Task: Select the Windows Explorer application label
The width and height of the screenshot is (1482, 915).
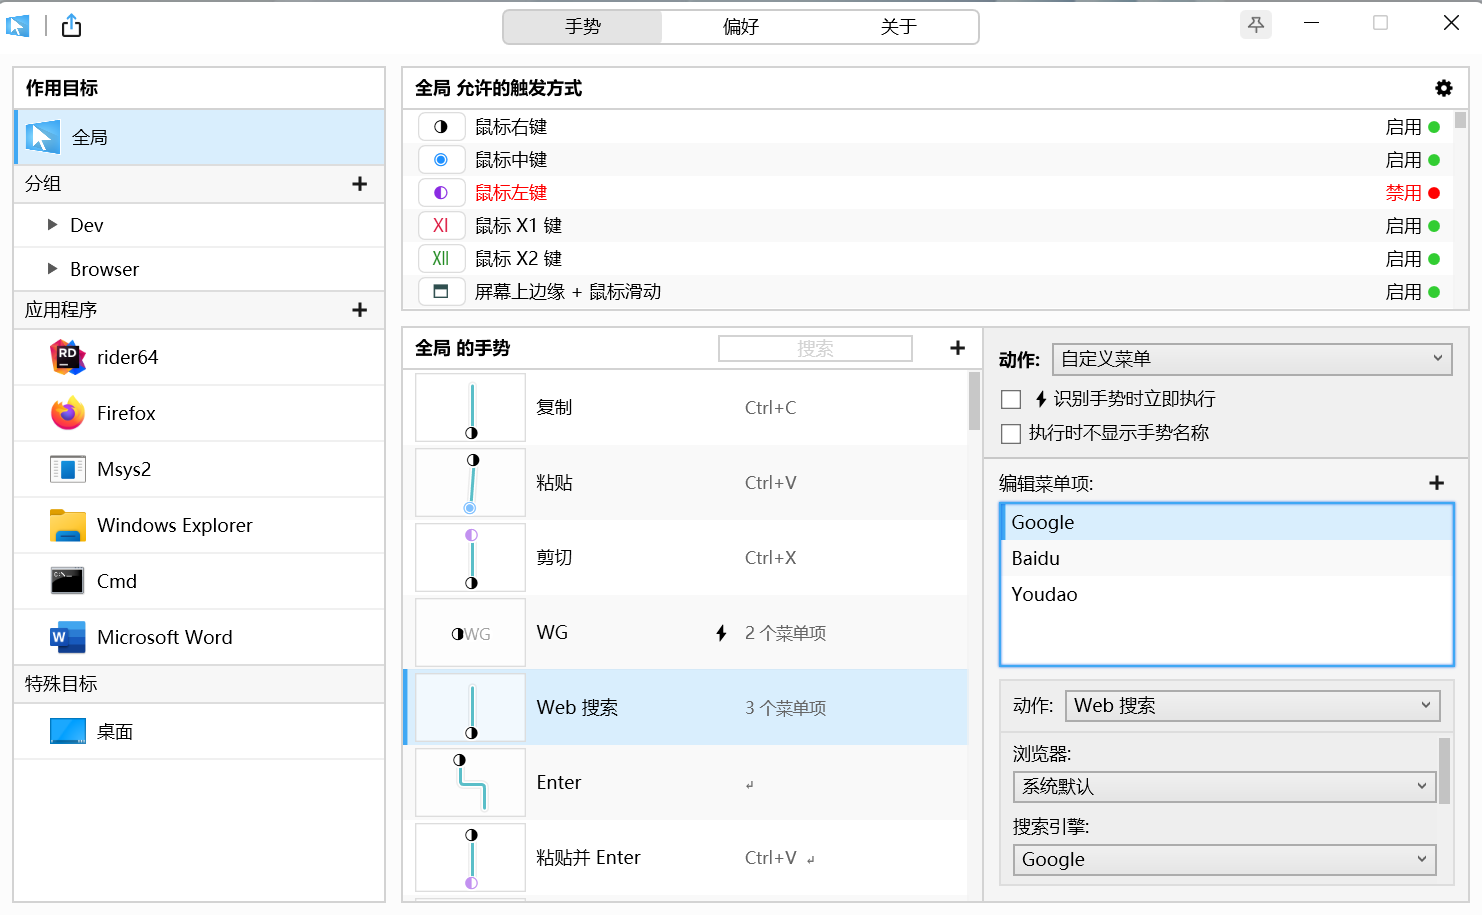Action: click(x=174, y=525)
